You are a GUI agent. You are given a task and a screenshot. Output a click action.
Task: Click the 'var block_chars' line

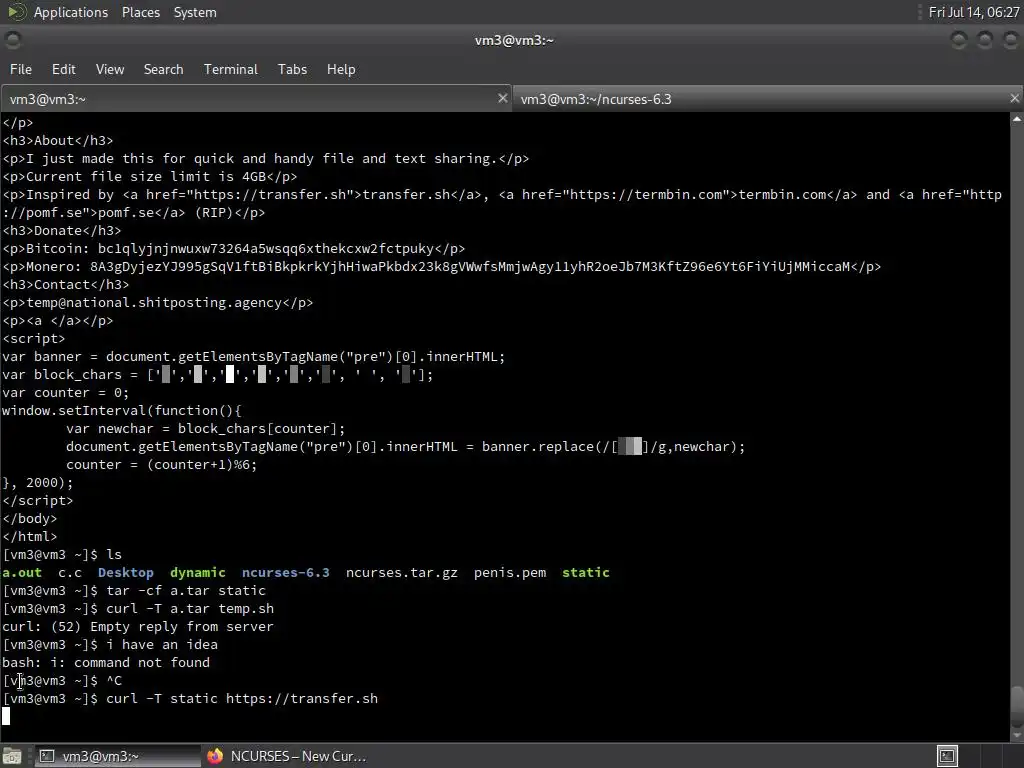pyautogui.click(x=217, y=375)
